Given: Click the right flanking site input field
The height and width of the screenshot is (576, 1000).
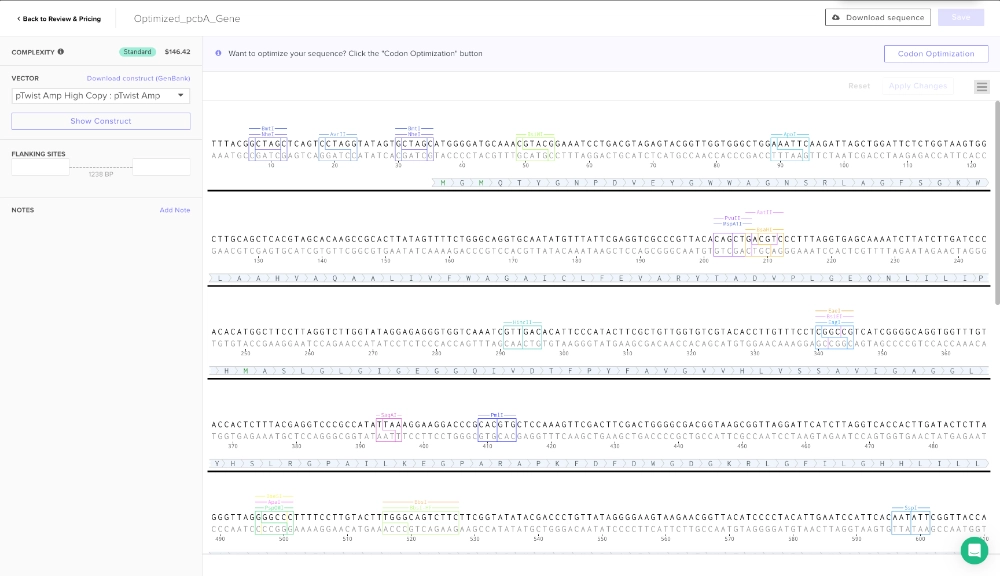Looking at the screenshot, I should [161, 167].
